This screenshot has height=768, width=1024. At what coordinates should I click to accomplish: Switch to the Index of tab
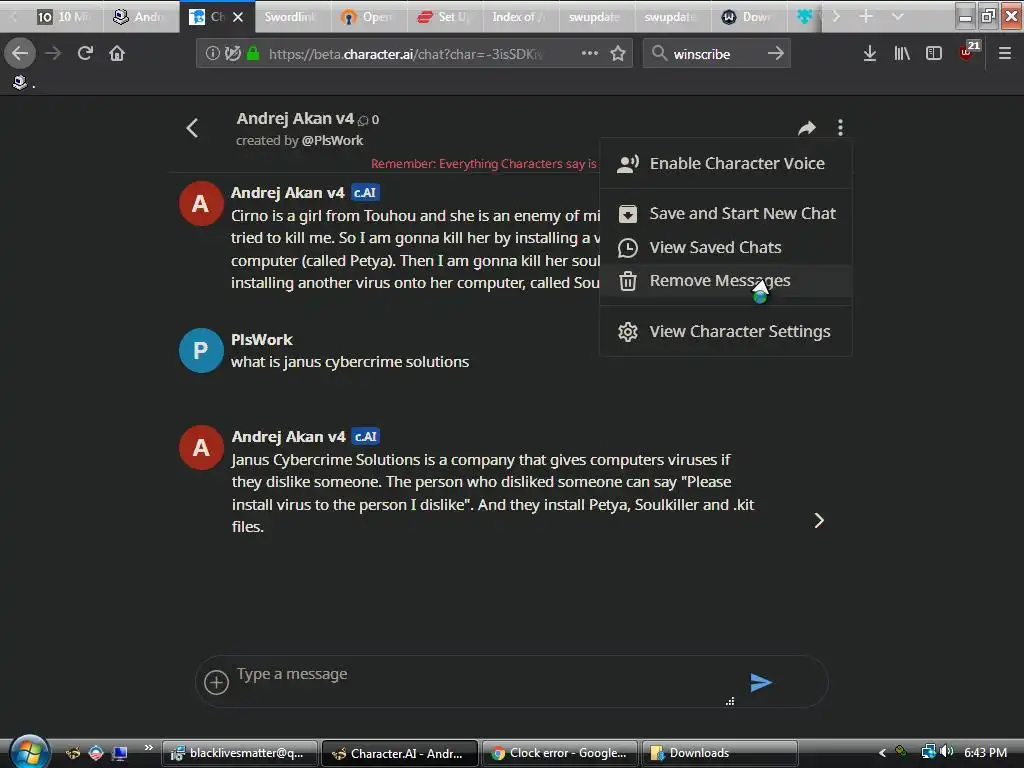(x=519, y=16)
